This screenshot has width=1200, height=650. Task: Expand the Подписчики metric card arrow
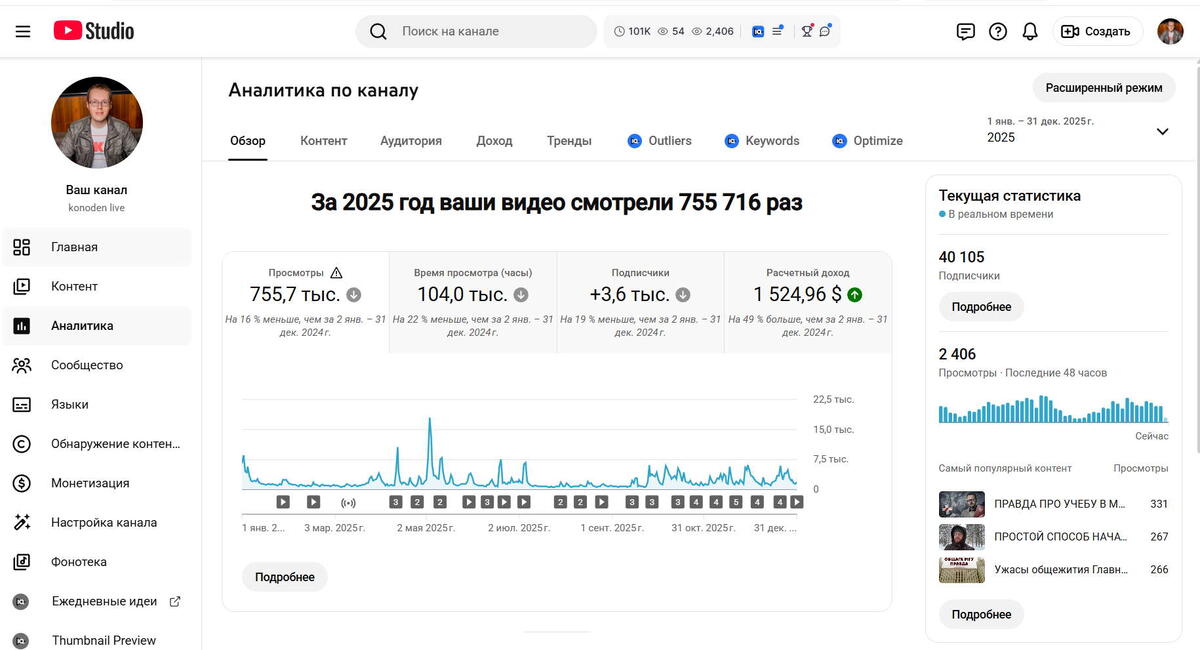click(x=682, y=295)
